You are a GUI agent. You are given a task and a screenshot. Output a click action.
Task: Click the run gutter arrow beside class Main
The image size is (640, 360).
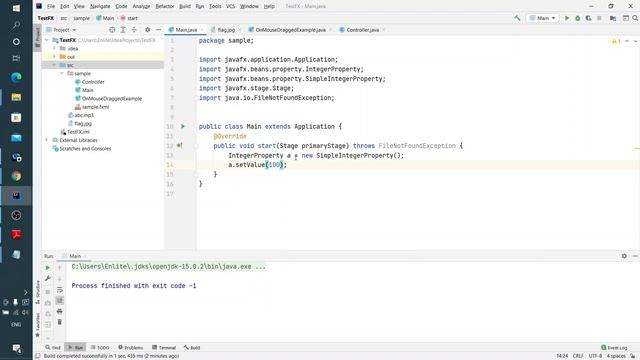183,127
